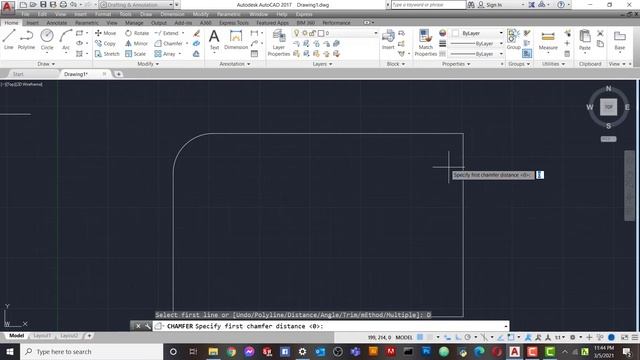The width and height of the screenshot is (640, 360).
Task: Select the Circle tool
Action: [47, 39]
